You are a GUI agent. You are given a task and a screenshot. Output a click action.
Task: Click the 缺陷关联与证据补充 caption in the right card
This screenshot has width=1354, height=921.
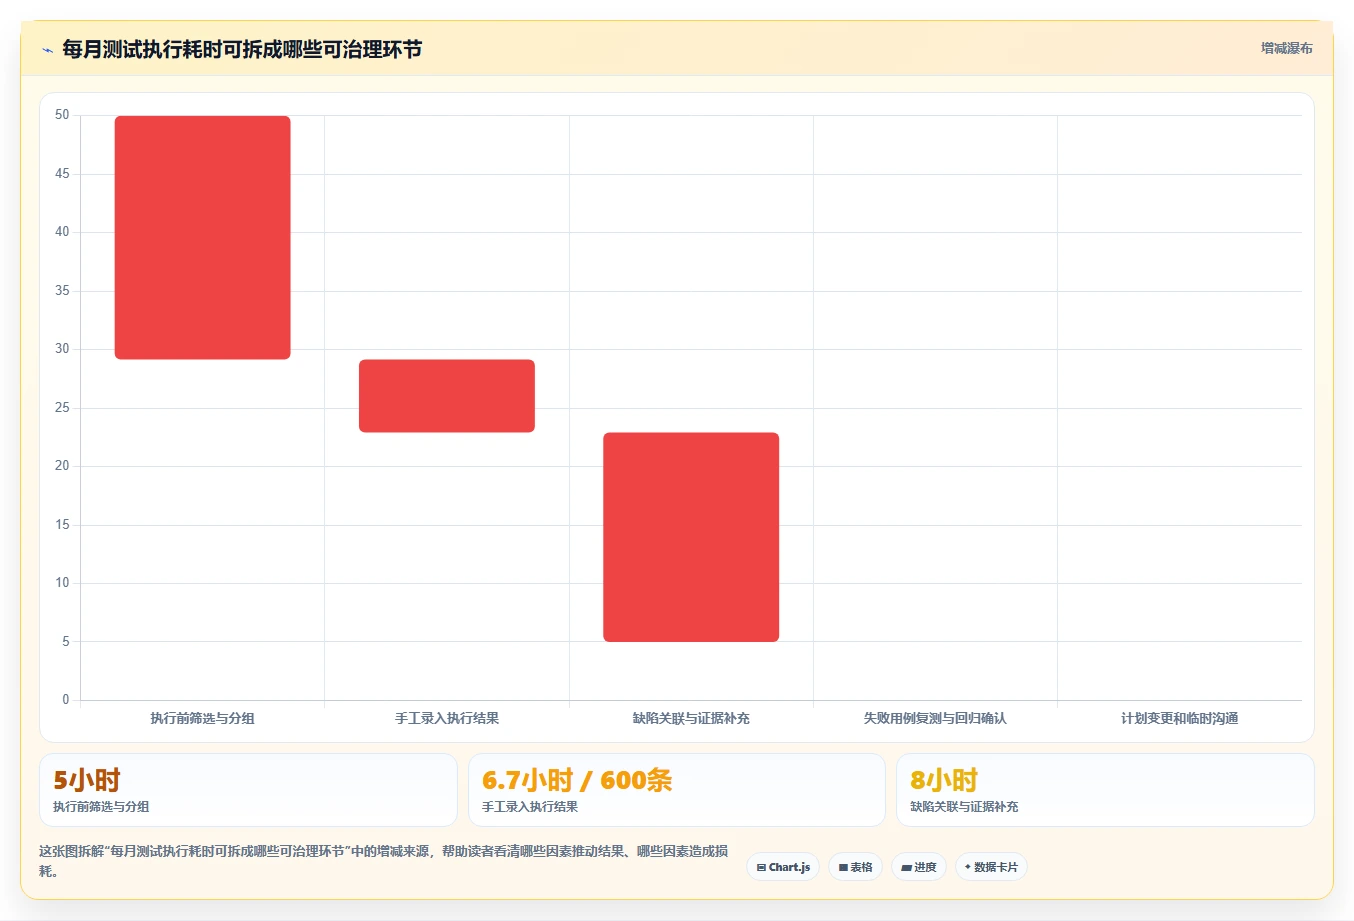point(964,807)
